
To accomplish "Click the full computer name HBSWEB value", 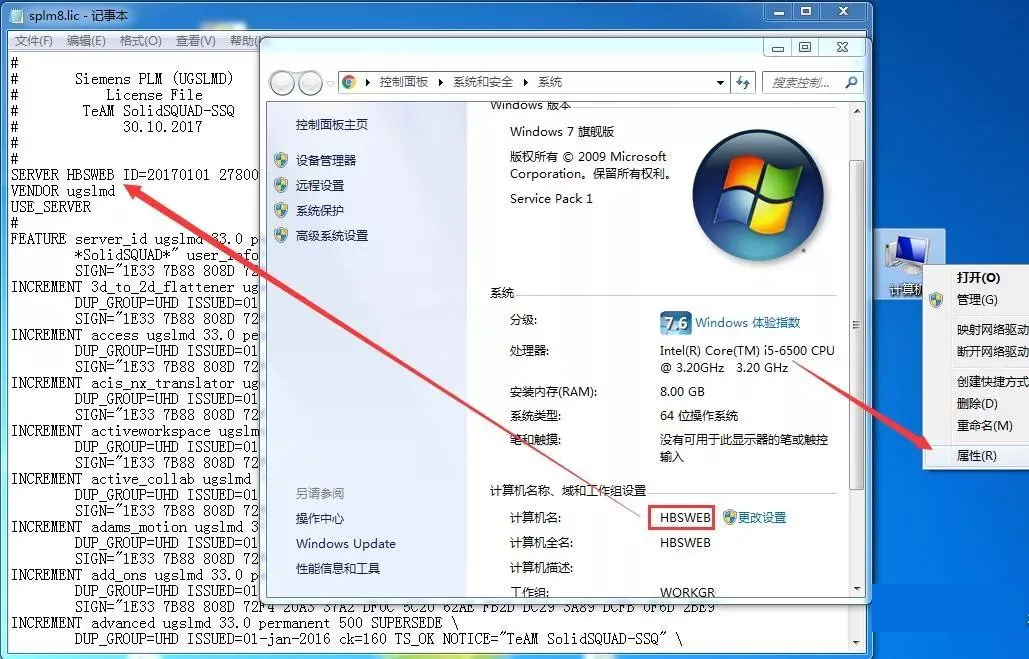I will [x=685, y=543].
